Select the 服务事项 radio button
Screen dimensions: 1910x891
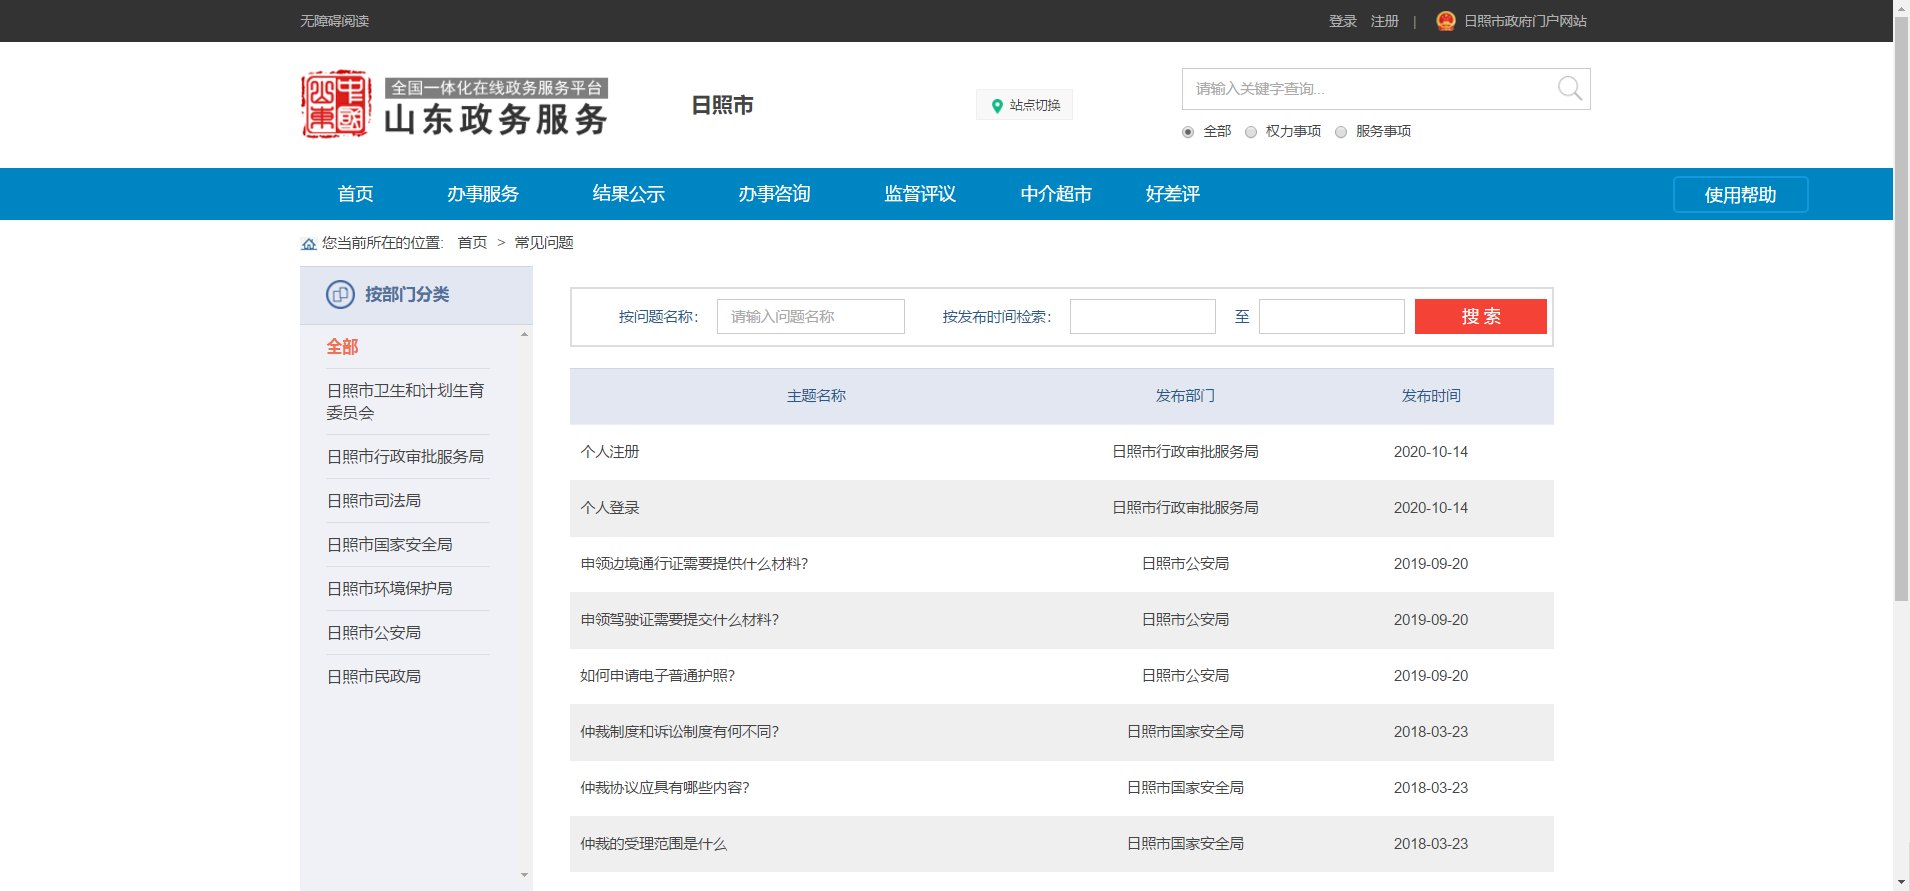pos(1341,132)
